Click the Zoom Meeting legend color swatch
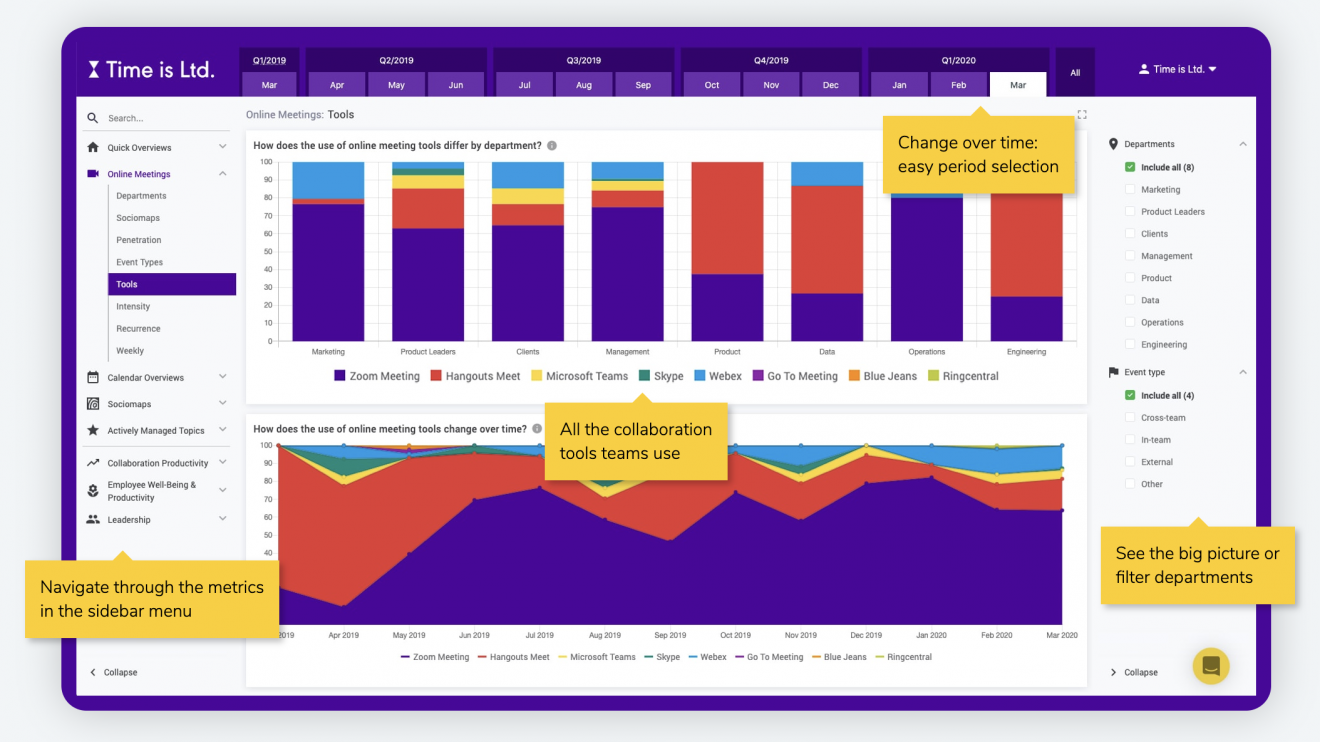 [340, 376]
